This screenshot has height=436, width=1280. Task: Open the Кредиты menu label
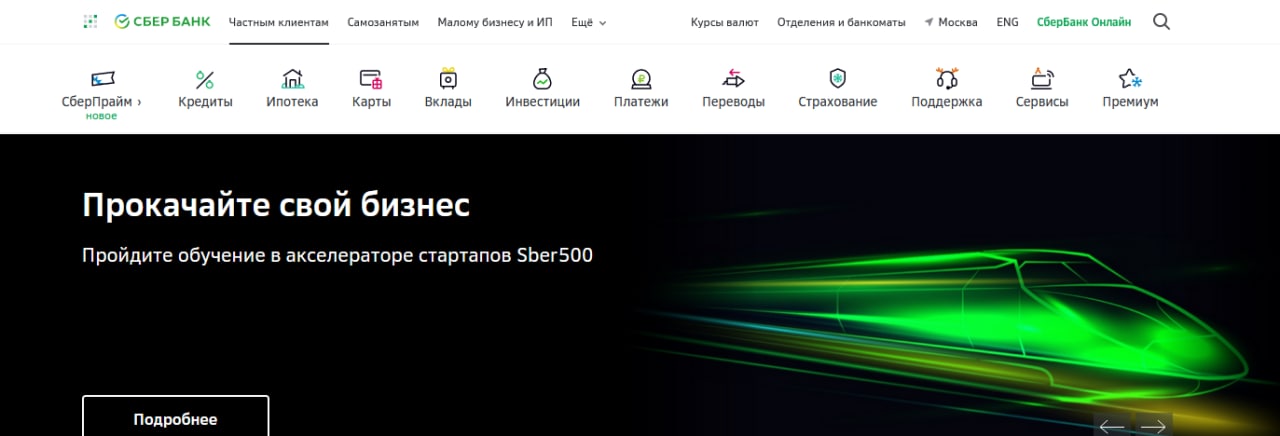tap(205, 101)
